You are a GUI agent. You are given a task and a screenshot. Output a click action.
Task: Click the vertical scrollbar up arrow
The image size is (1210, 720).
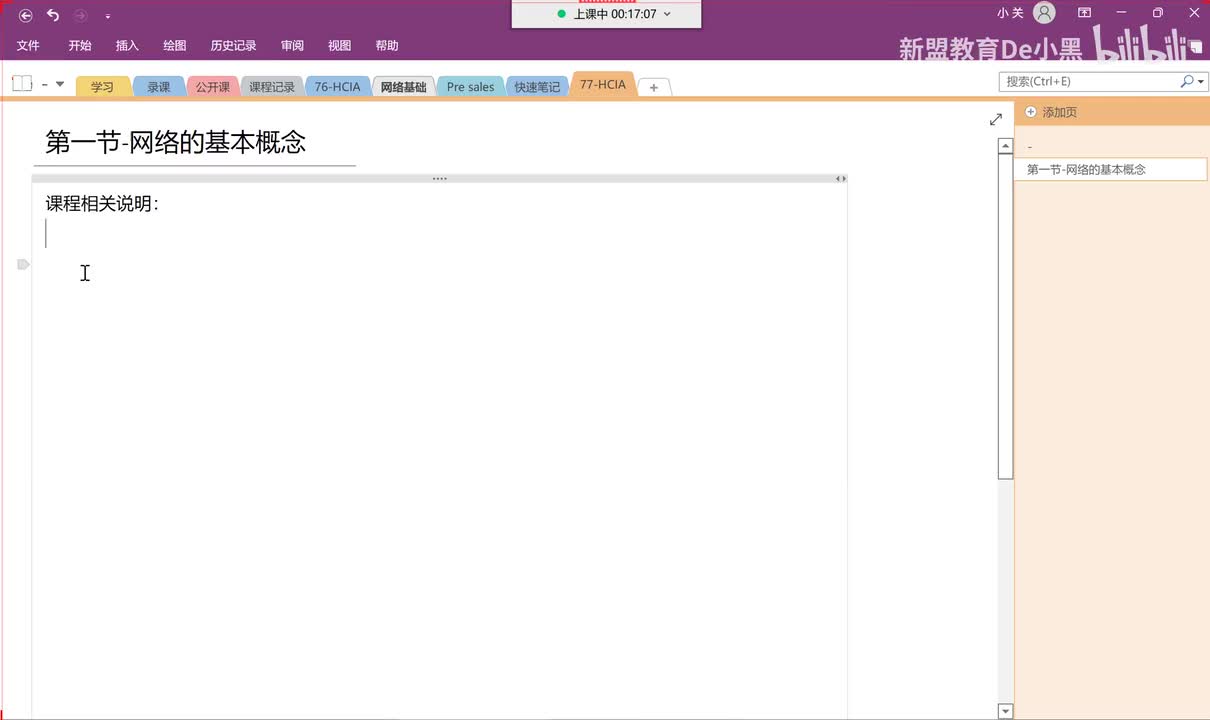point(1006,146)
